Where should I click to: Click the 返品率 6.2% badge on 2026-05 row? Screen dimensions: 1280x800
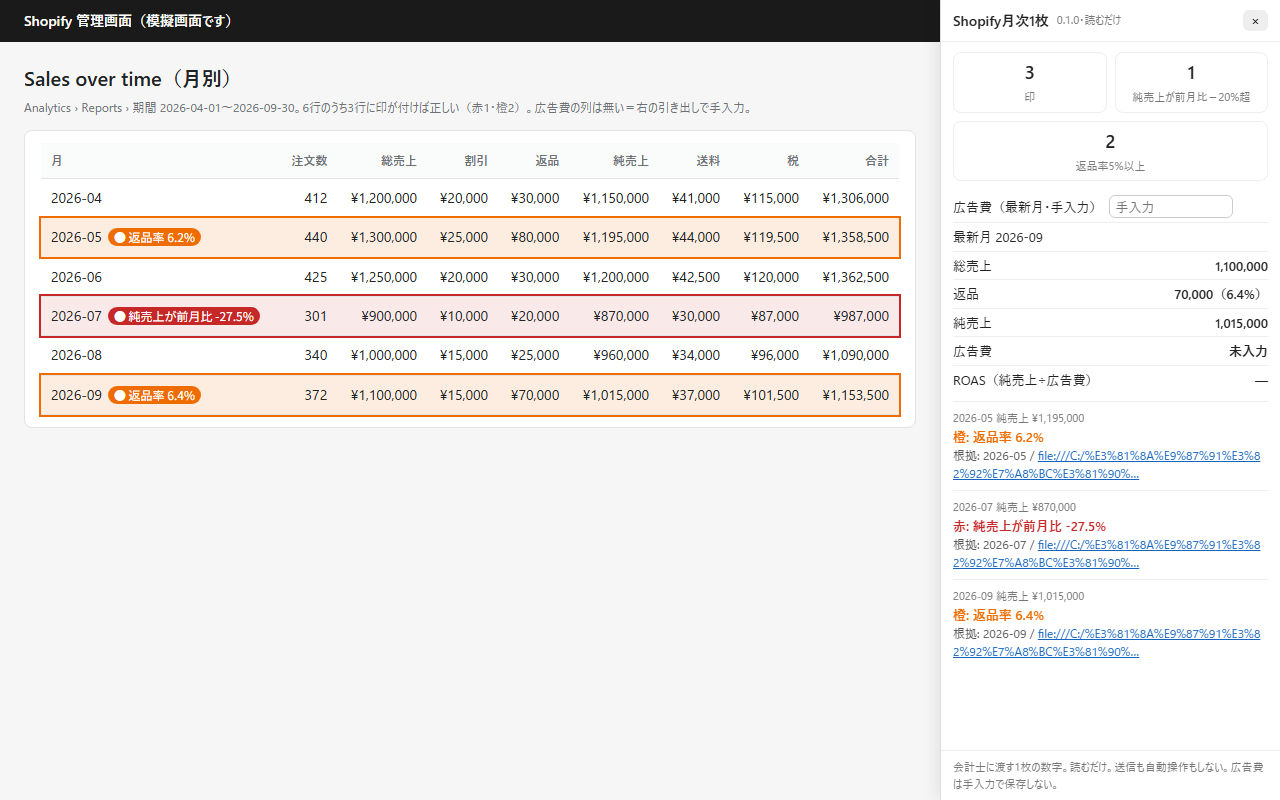(155, 238)
